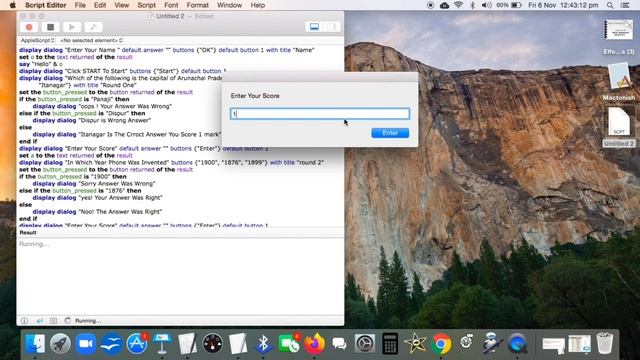Open the Format menu
Viewport: 640px width, 360px height.
tap(198, 5)
